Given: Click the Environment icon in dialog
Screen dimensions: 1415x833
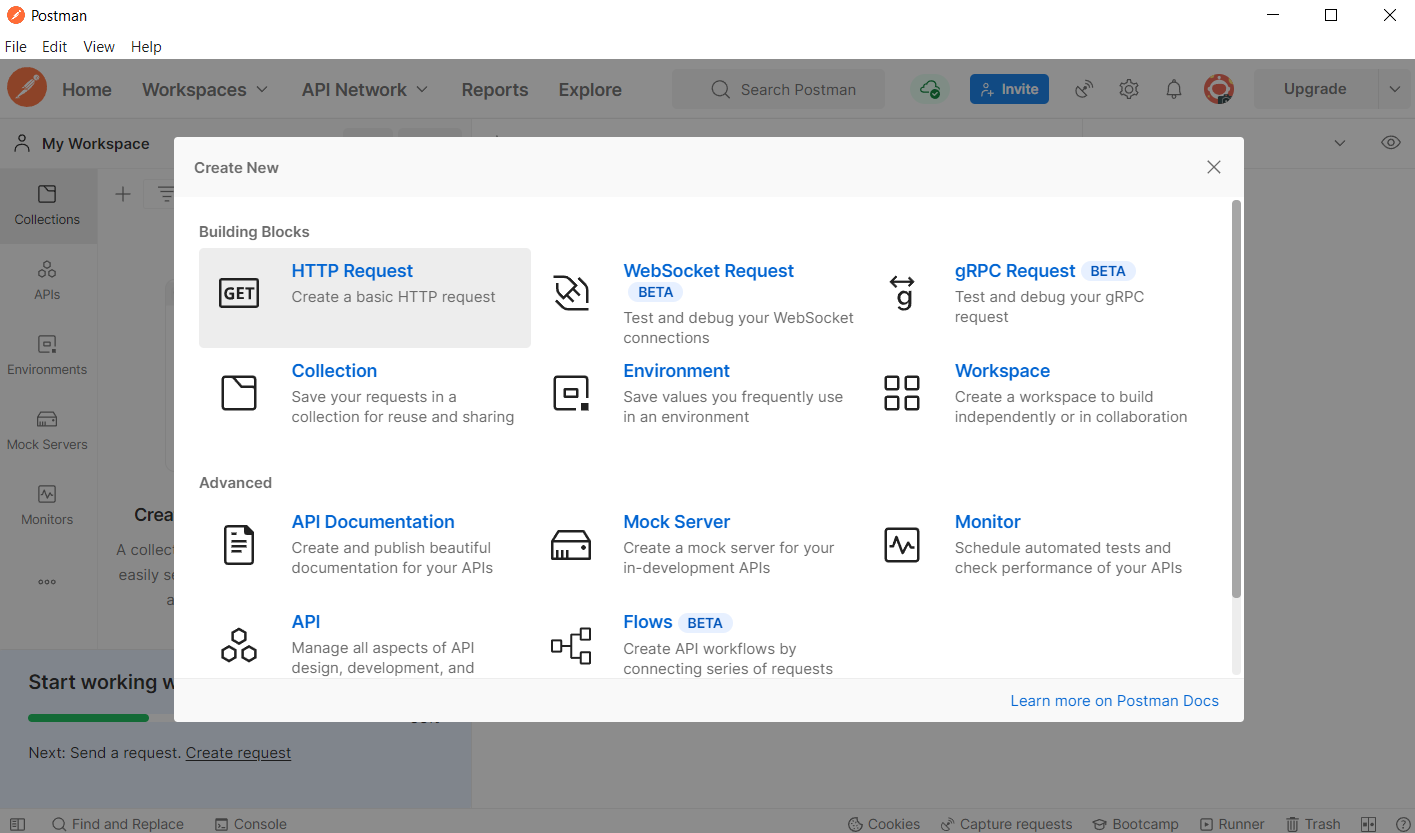Looking at the screenshot, I should click(571, 393).
